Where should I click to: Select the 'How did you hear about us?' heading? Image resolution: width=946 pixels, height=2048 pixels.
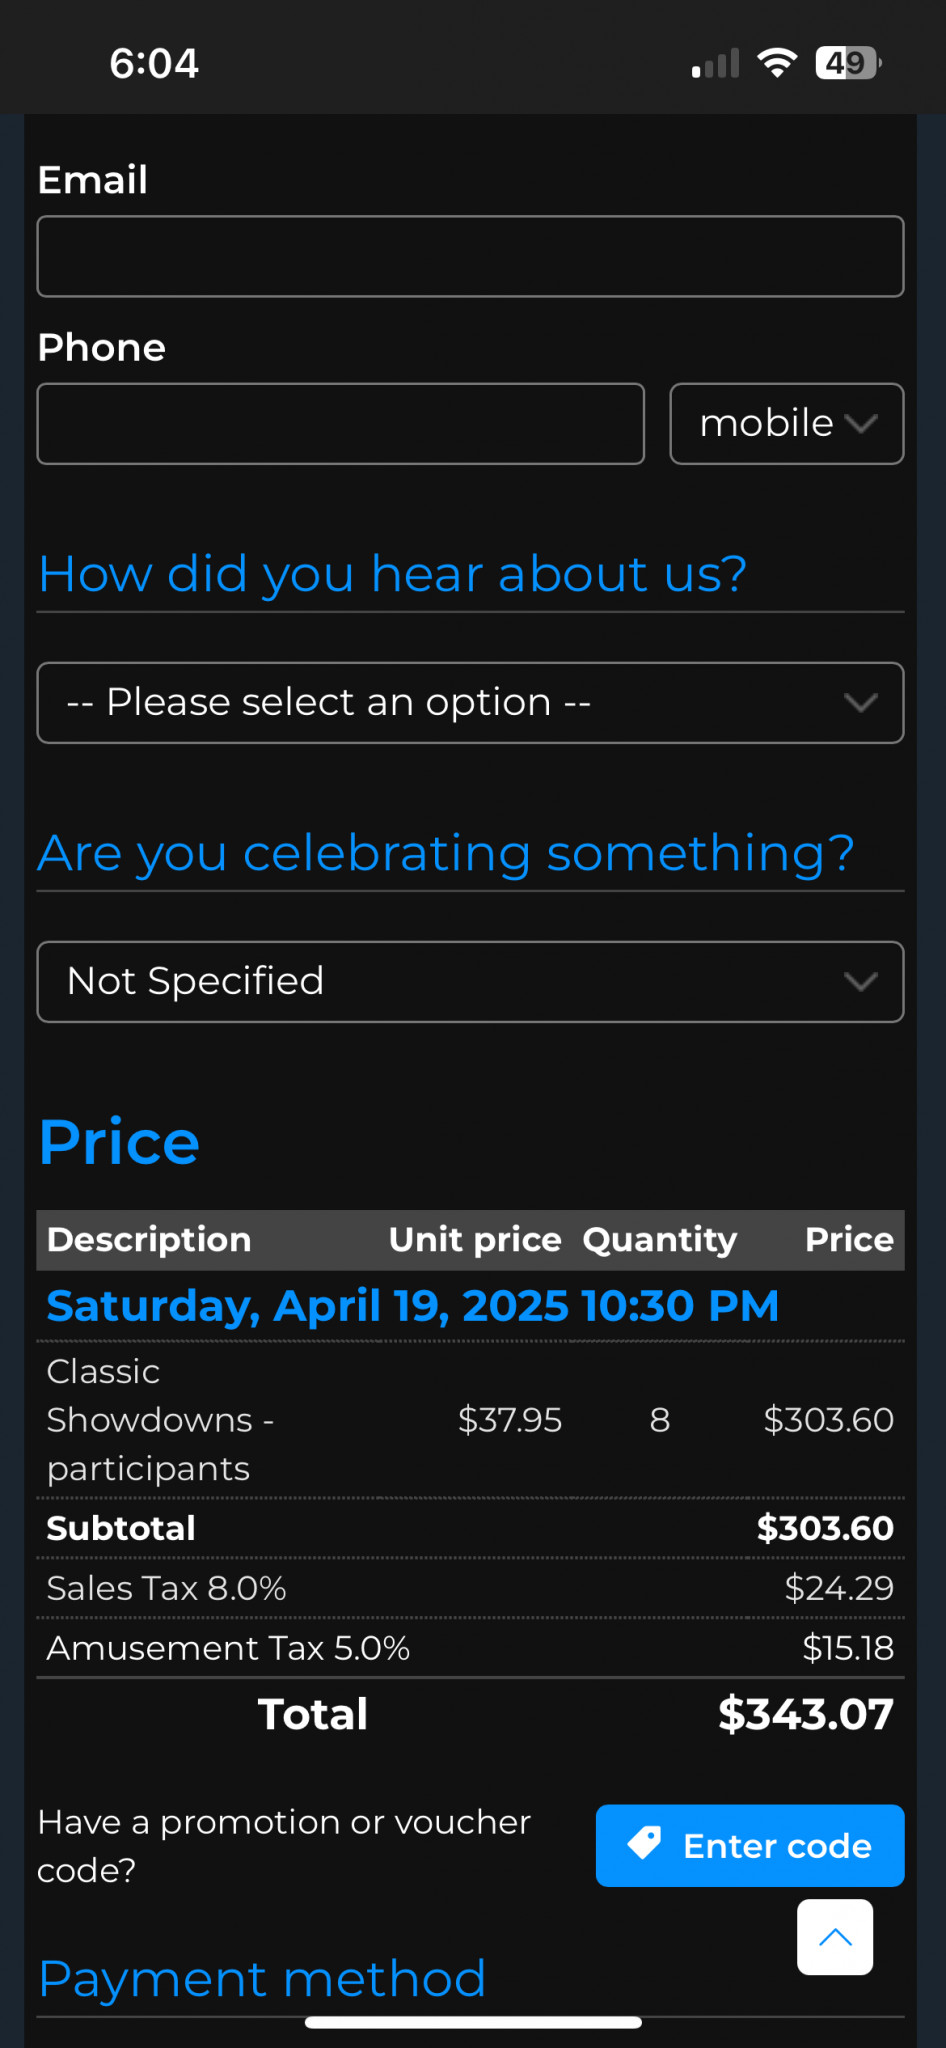click(392, 574)
